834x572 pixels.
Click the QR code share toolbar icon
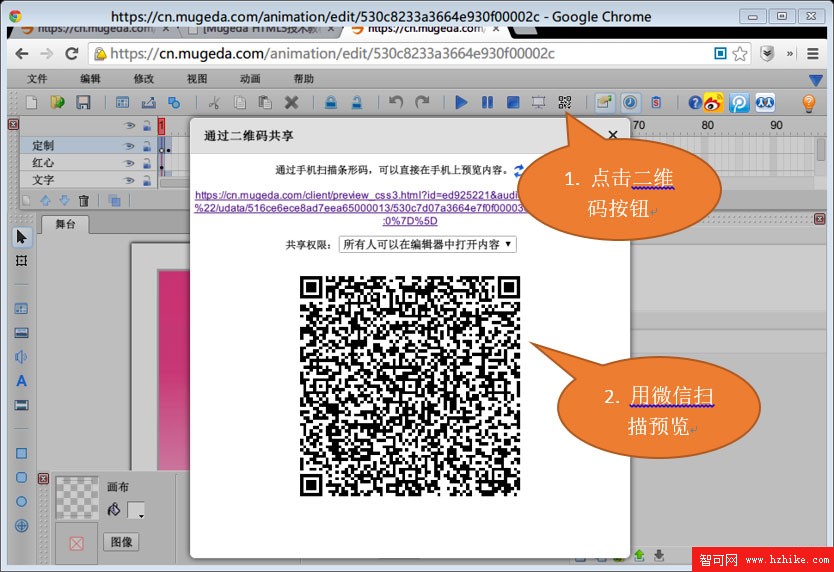[x=565, y=102]
